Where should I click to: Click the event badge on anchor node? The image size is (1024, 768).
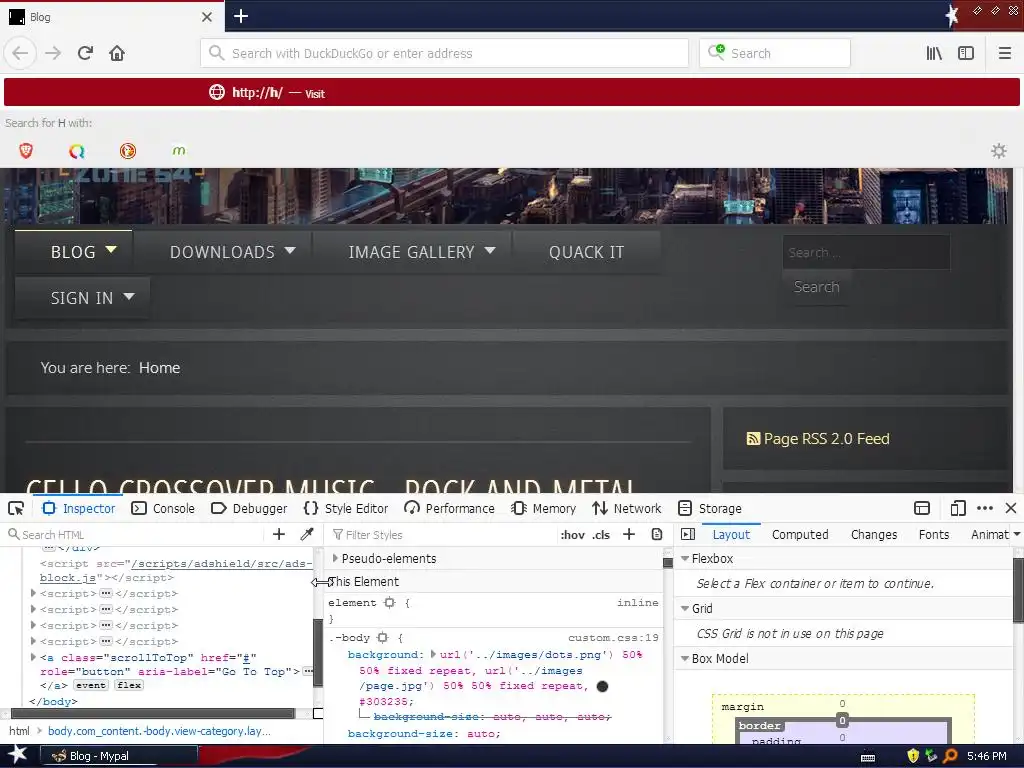tap(90, 685)
